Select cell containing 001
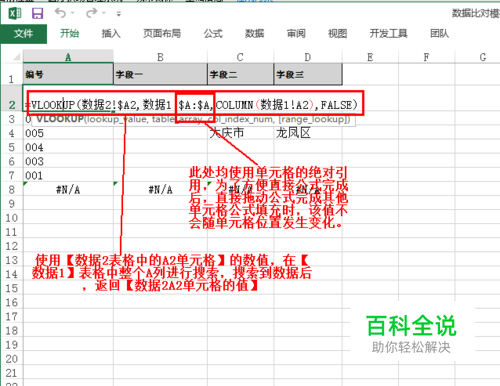 (68, 175)
